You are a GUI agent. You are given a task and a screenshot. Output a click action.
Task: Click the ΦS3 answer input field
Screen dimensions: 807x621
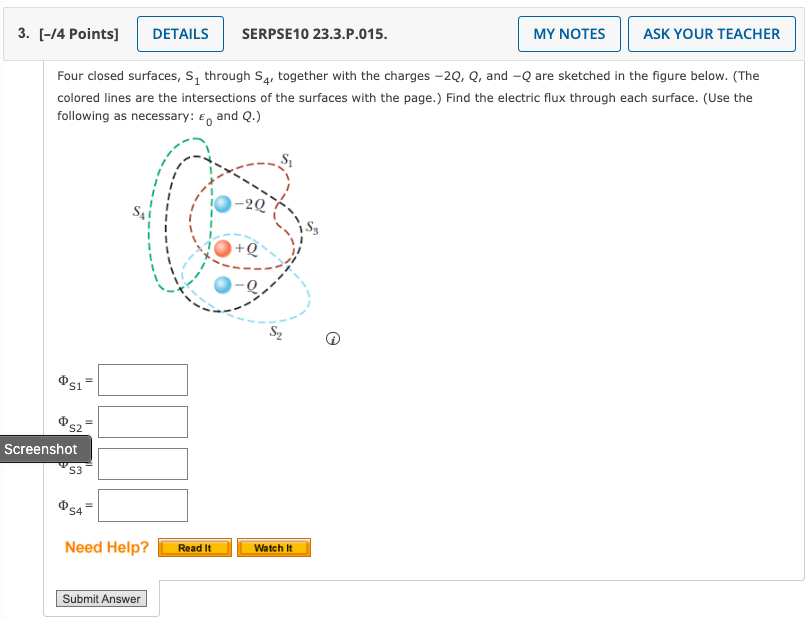142,463
